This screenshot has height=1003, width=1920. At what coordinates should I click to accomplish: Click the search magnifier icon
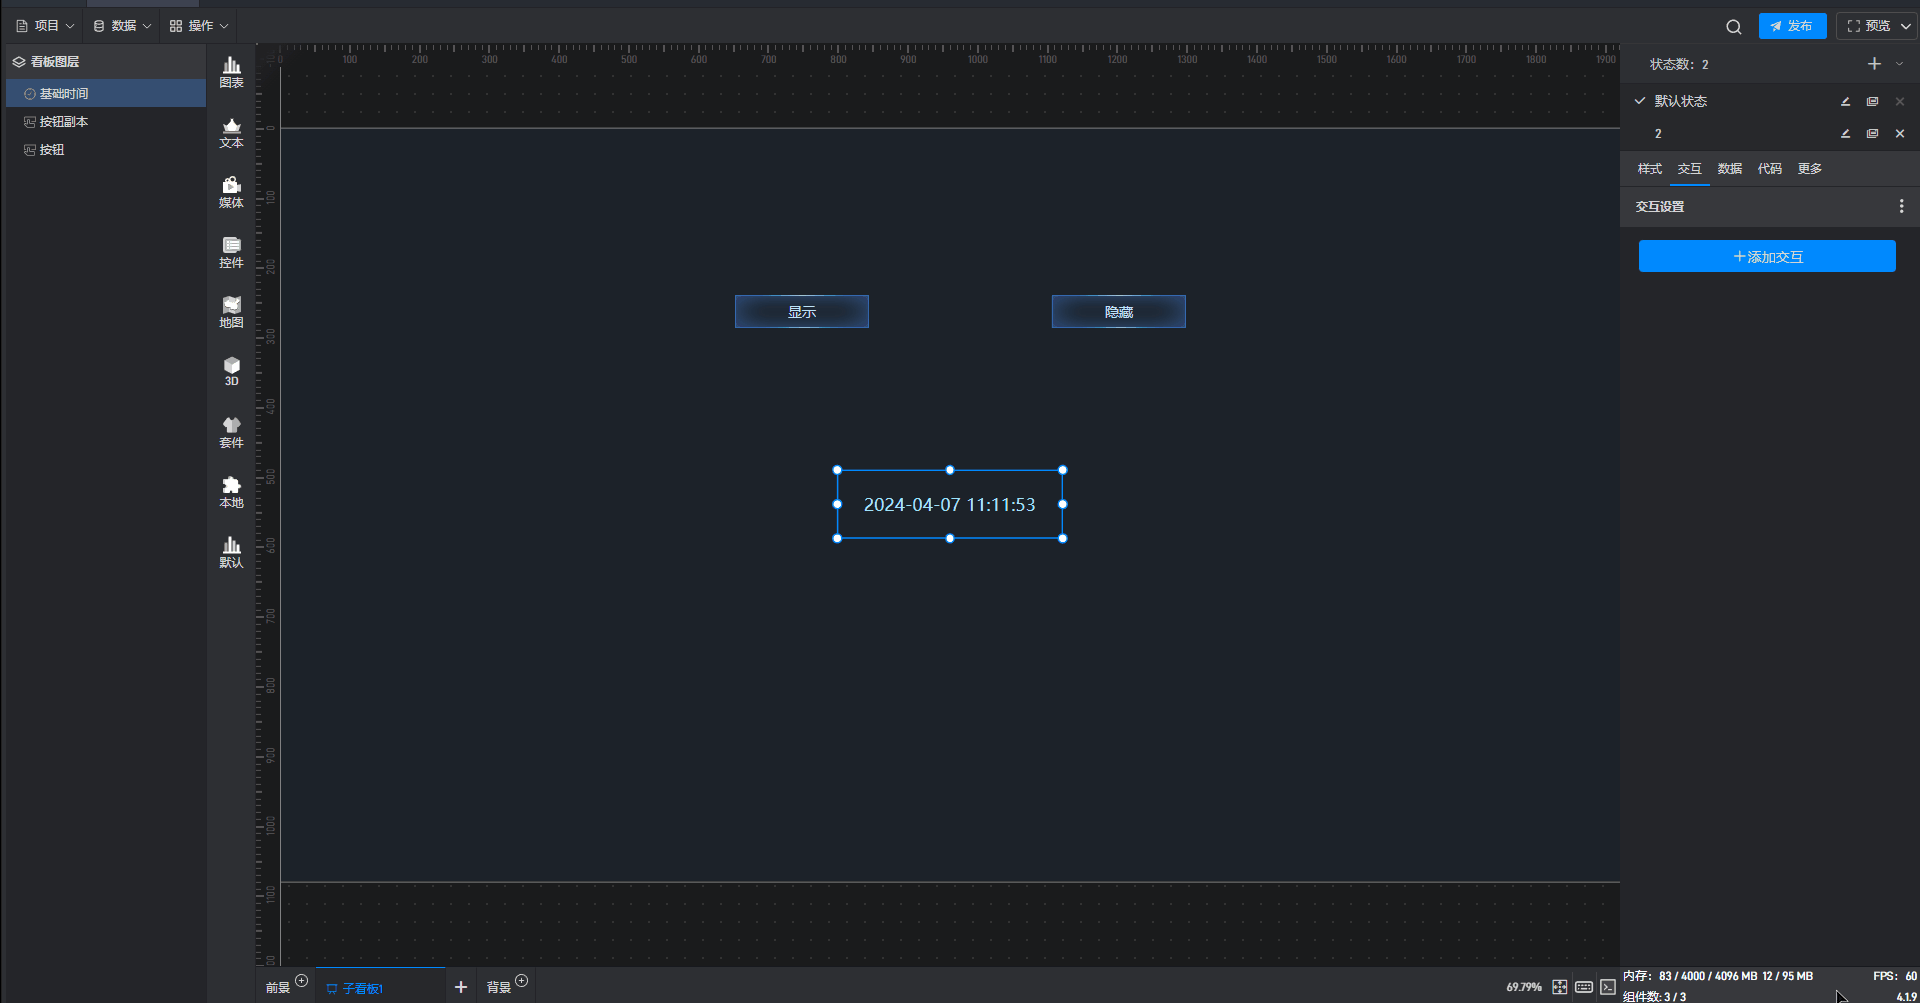pyautogui.click(x=1734, y=27)
